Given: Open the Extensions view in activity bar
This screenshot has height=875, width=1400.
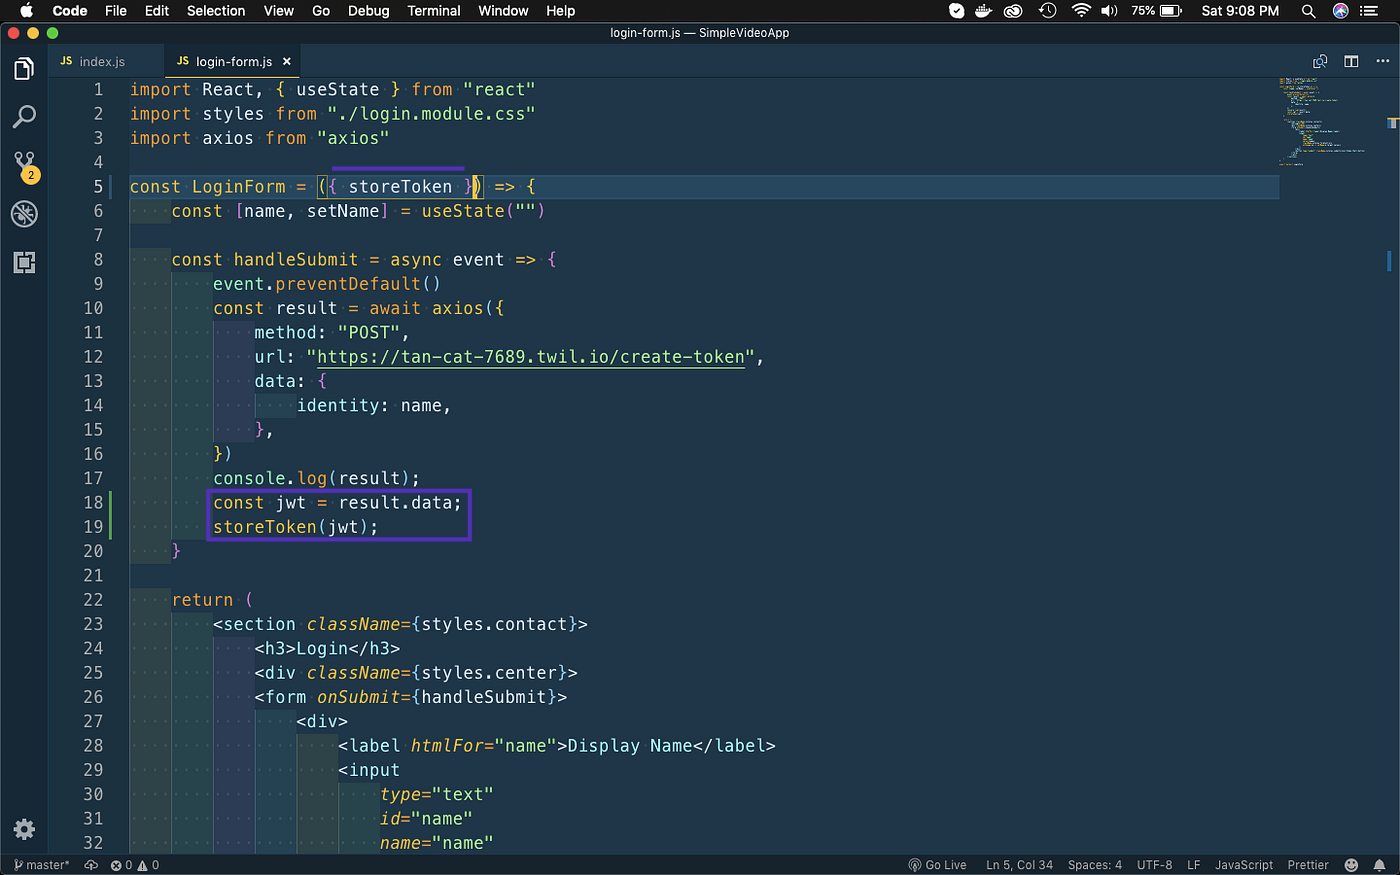Looking at the screenshot, I should [x=24, y=262].
